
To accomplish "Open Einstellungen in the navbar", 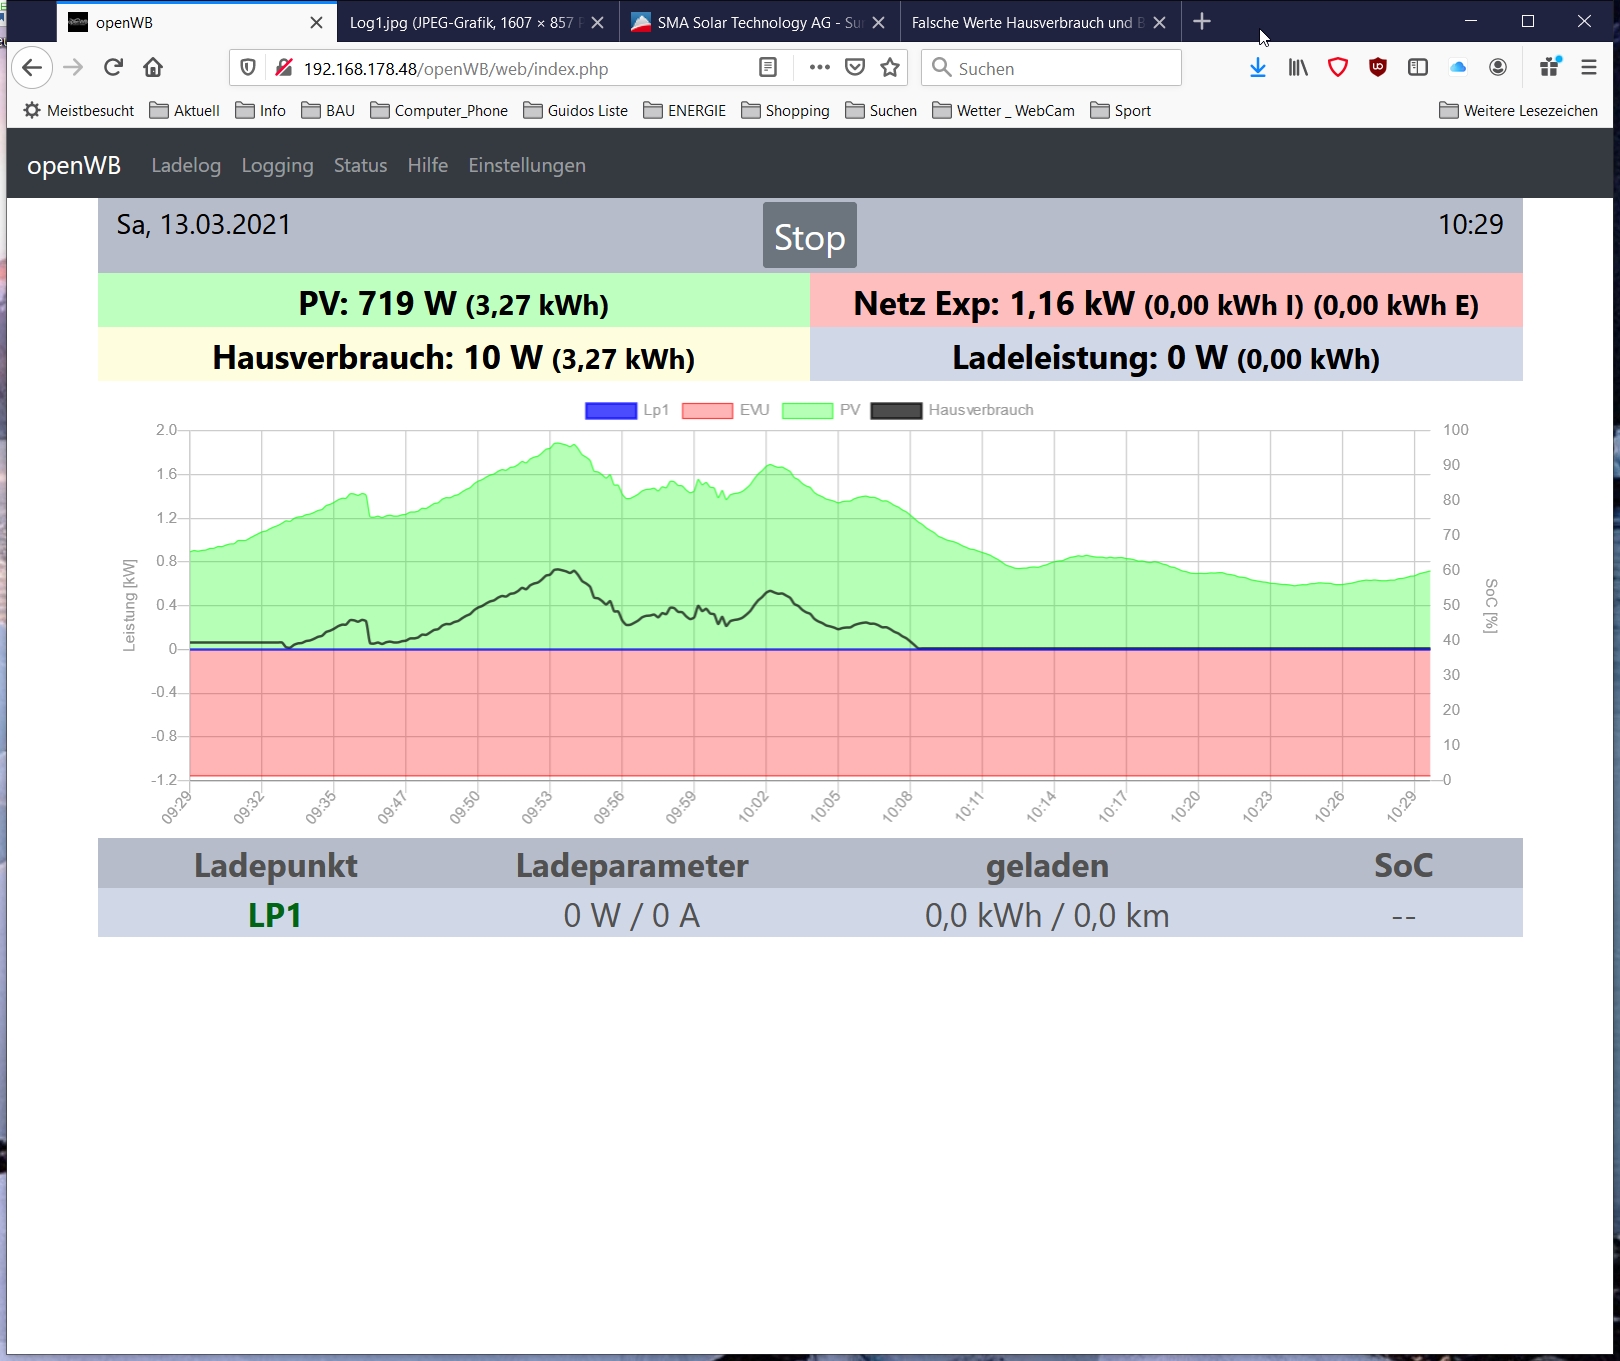I will (x=527, y=166).
